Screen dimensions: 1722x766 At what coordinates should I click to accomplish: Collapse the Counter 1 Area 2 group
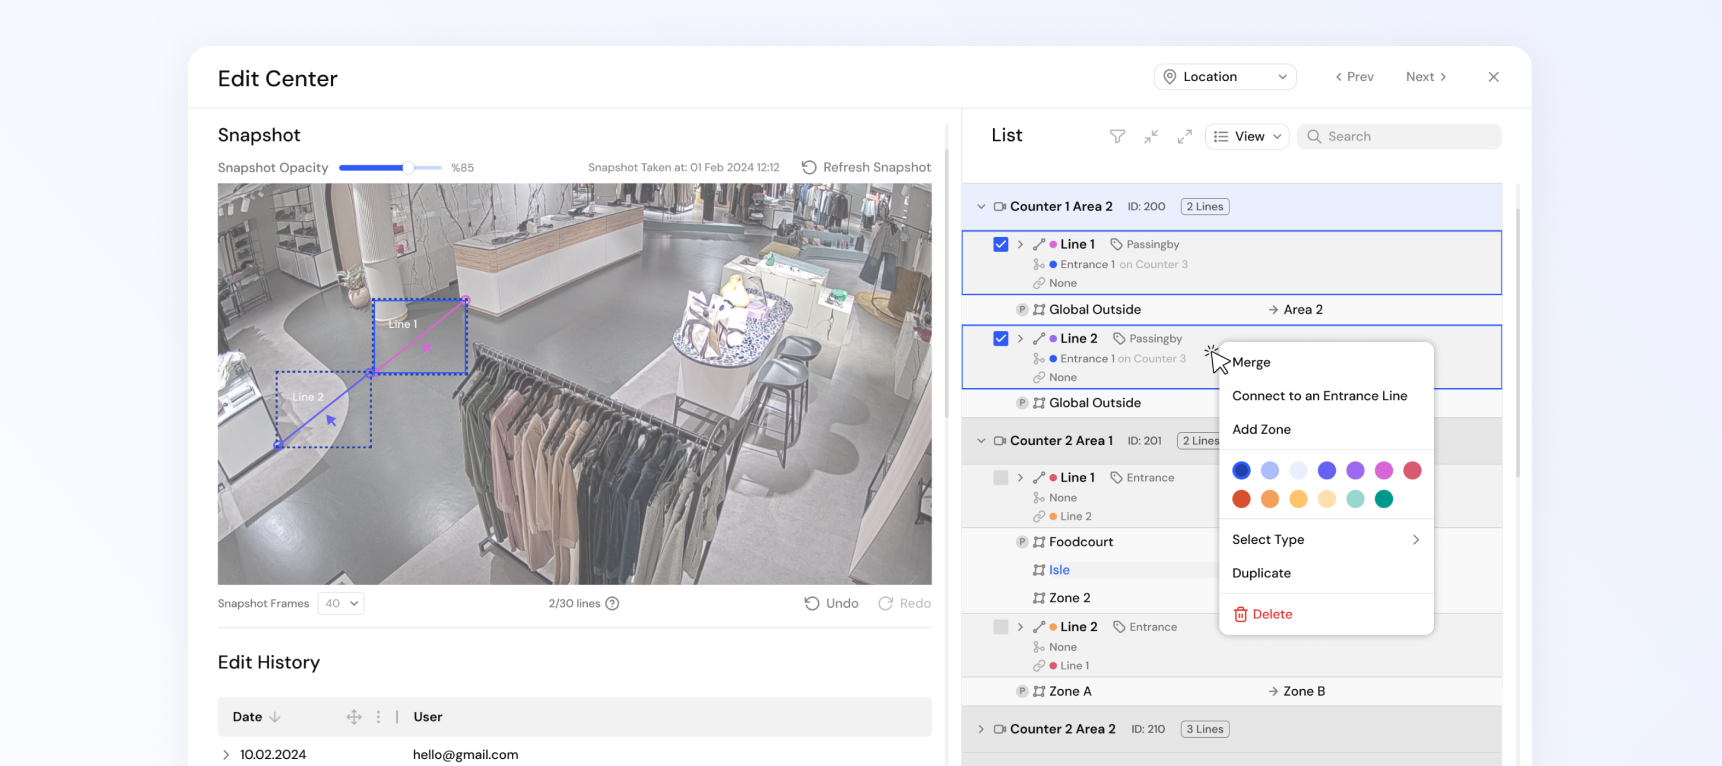981,207
